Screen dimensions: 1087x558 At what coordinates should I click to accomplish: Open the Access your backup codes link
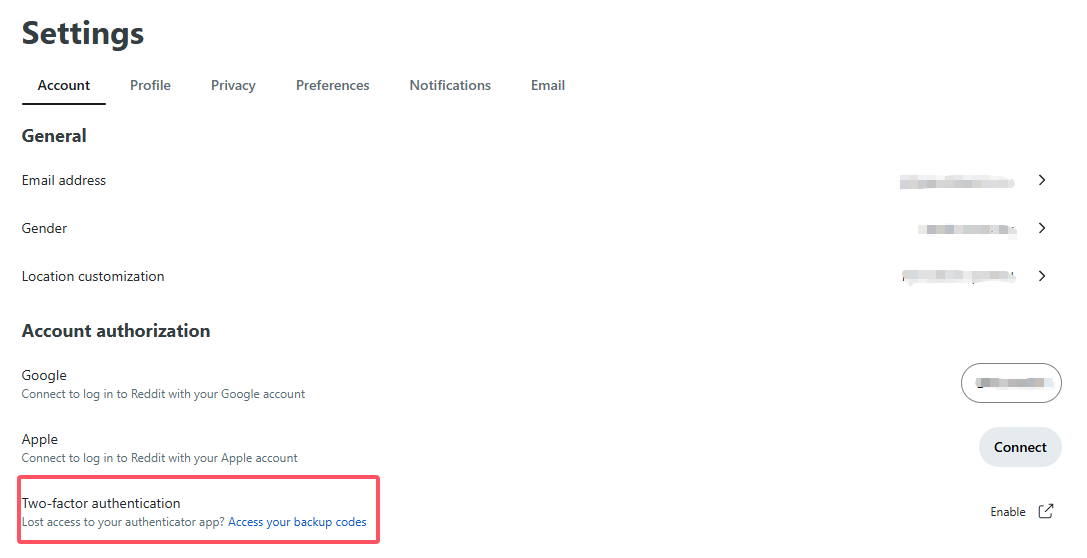pos(297,522)
